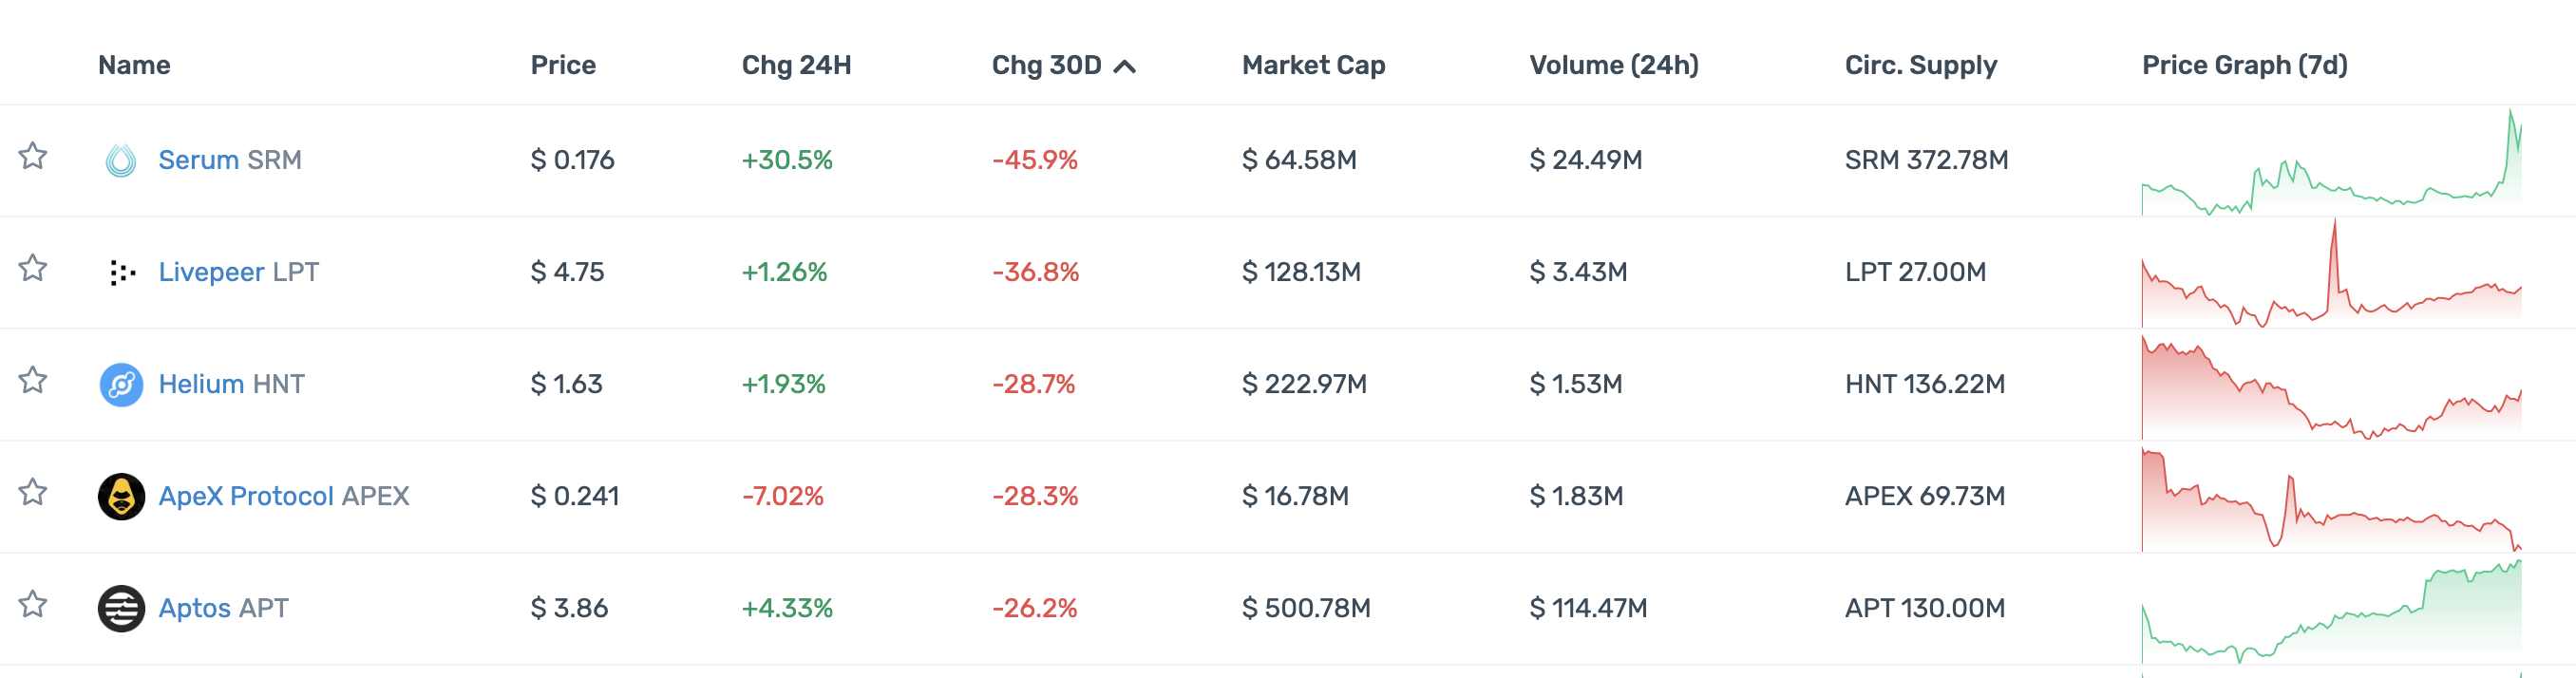The height and width of the screenshot is (678, 2576).
Task: Star Serum as a favorite
Action: [x=33, y=156]
